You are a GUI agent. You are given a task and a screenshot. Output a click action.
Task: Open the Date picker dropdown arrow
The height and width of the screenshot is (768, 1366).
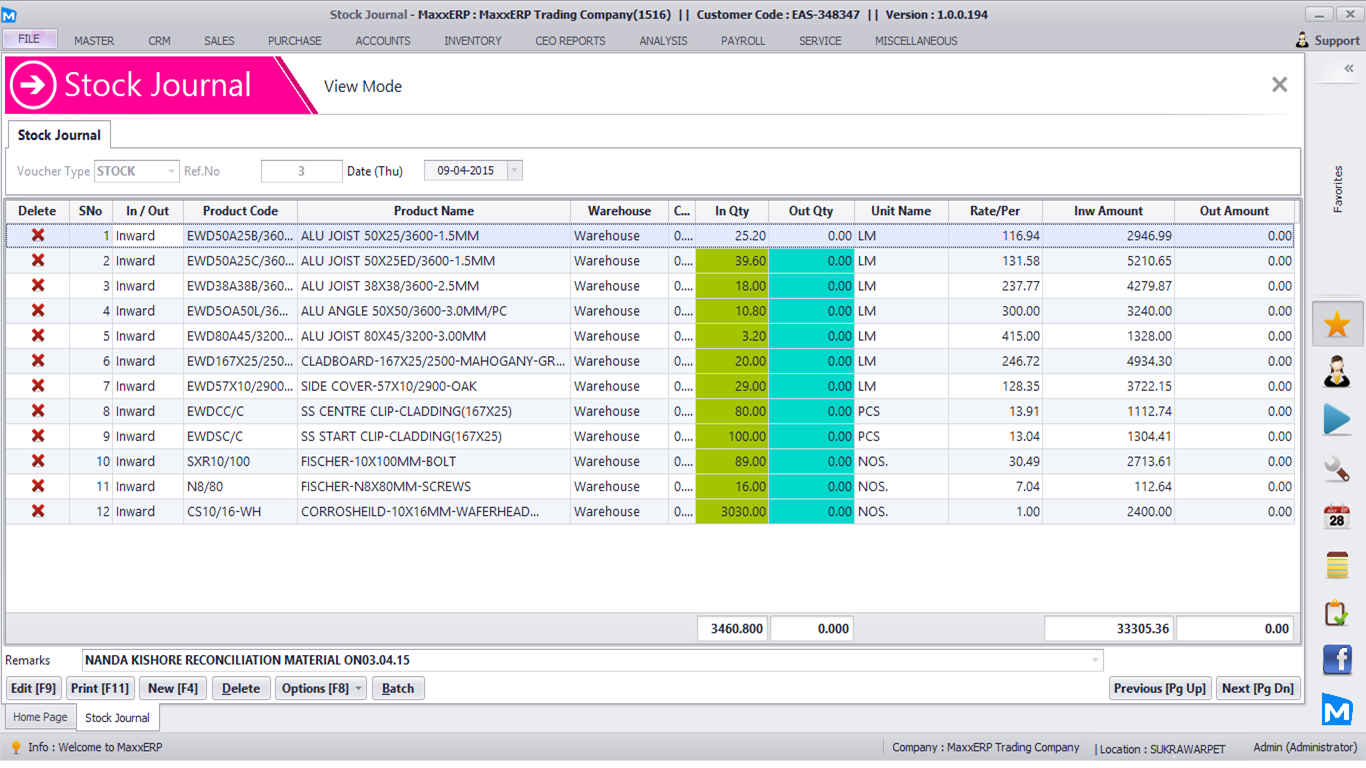pos(514,171)
